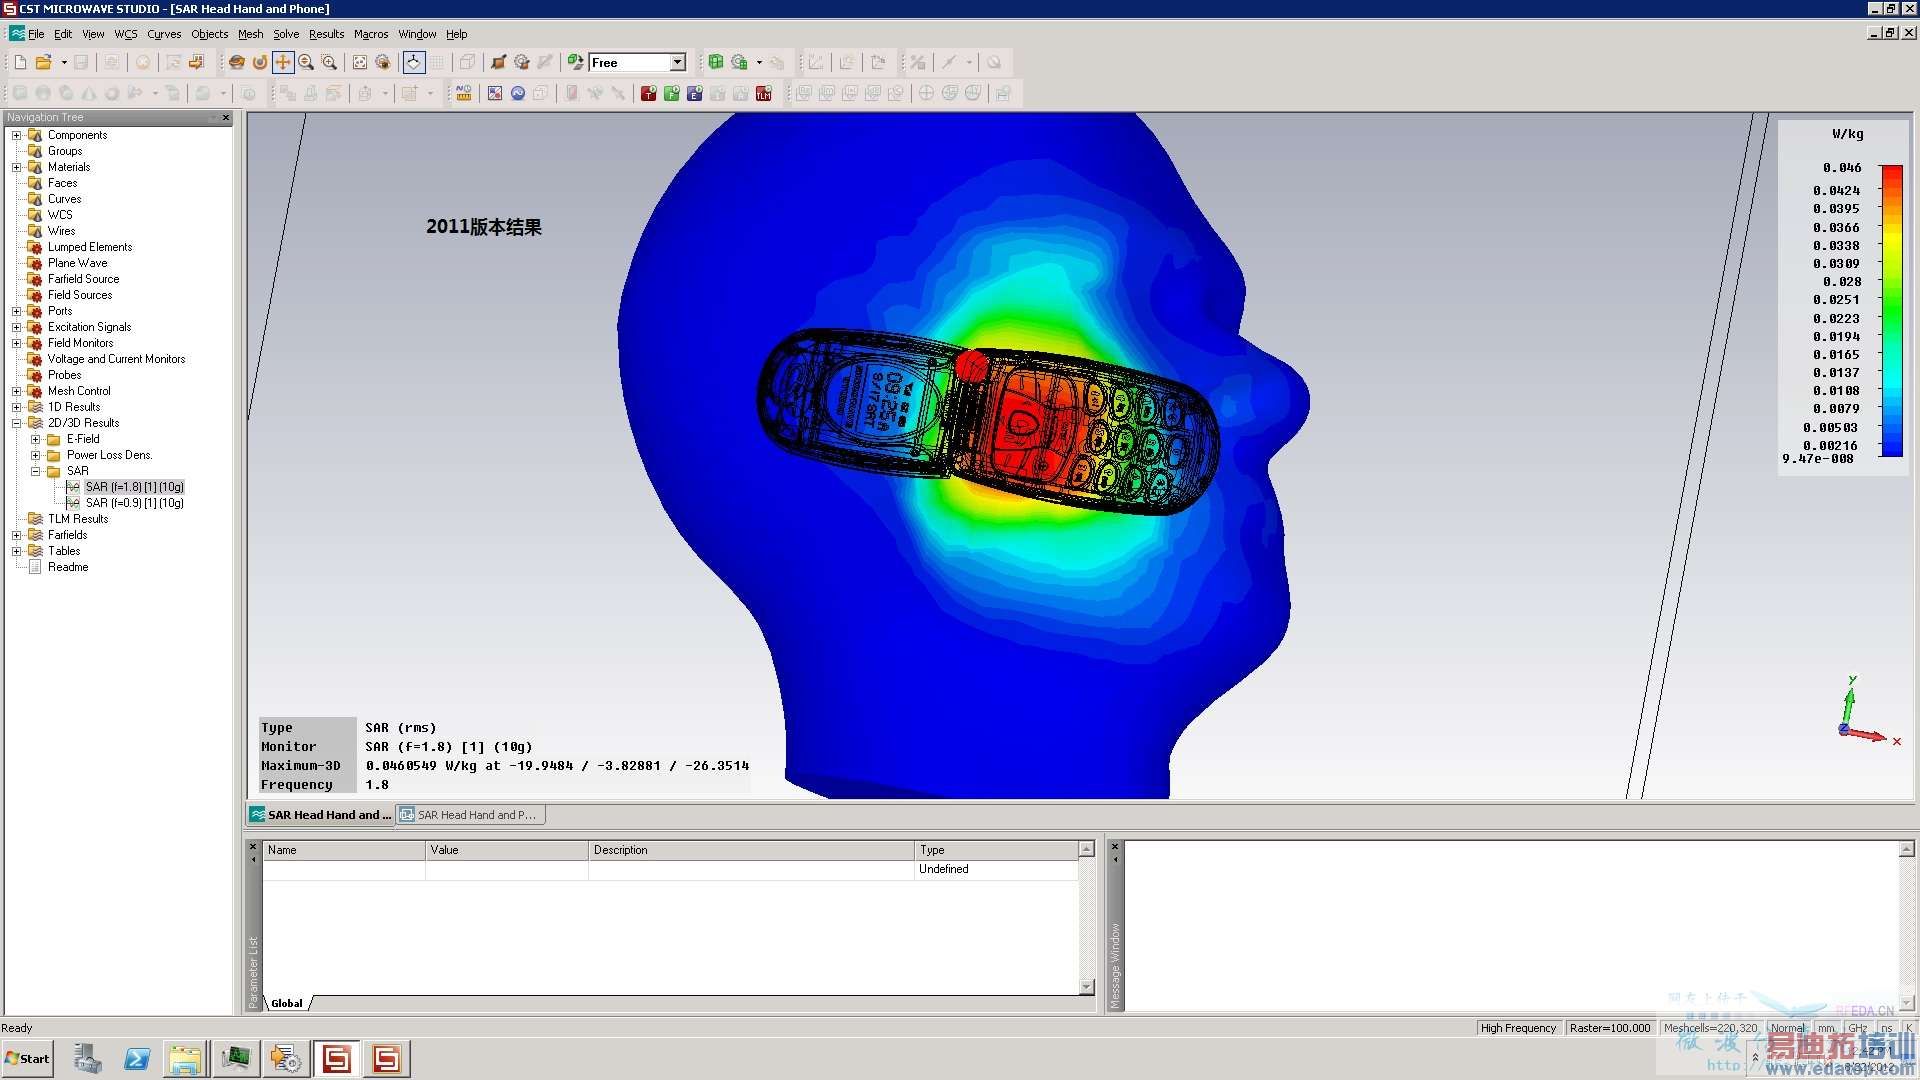Close the Navigation Tree panel
The height and width of the screenshot is (1080, 1920).
pyautogui.click(x=226, y=118)
